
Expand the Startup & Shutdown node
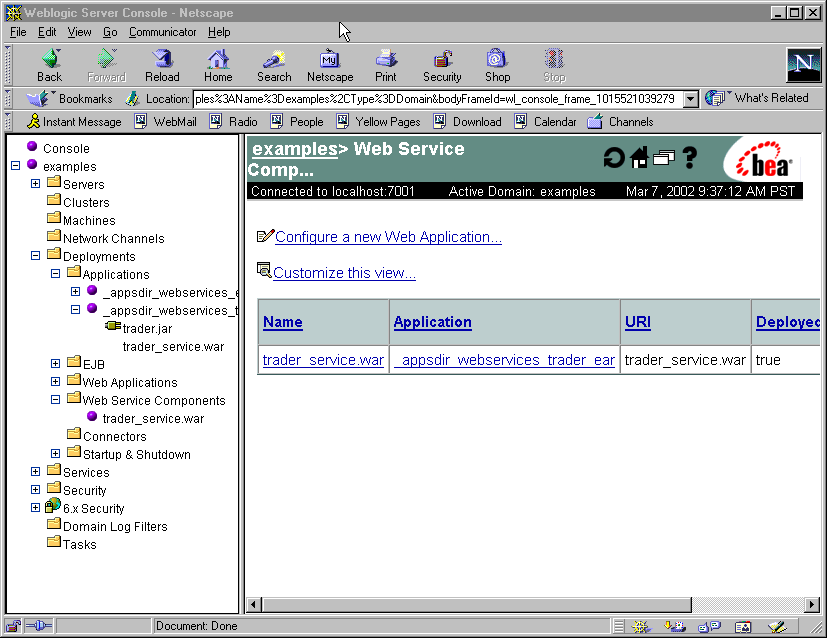[x=55, y=454]
